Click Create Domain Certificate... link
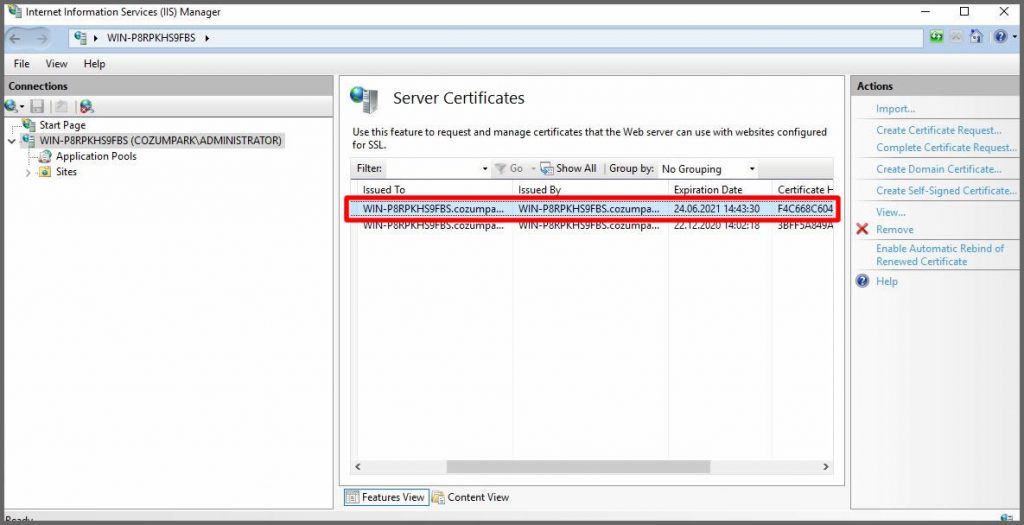The width and height of the screenshot is (1024, 525). 938,168
